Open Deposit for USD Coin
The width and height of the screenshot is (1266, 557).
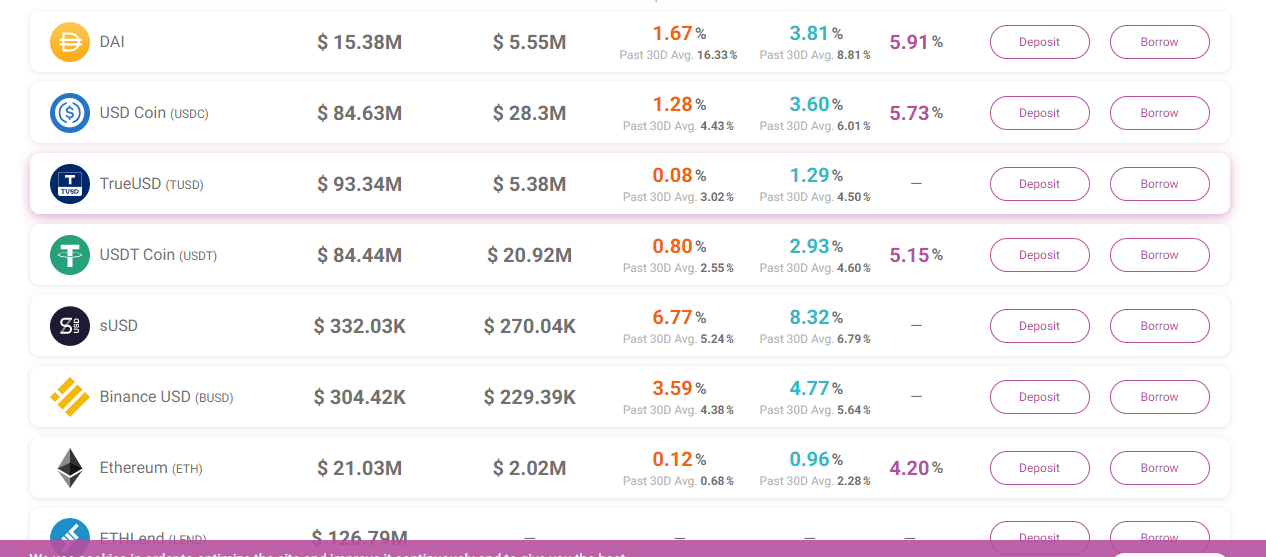1040,113
